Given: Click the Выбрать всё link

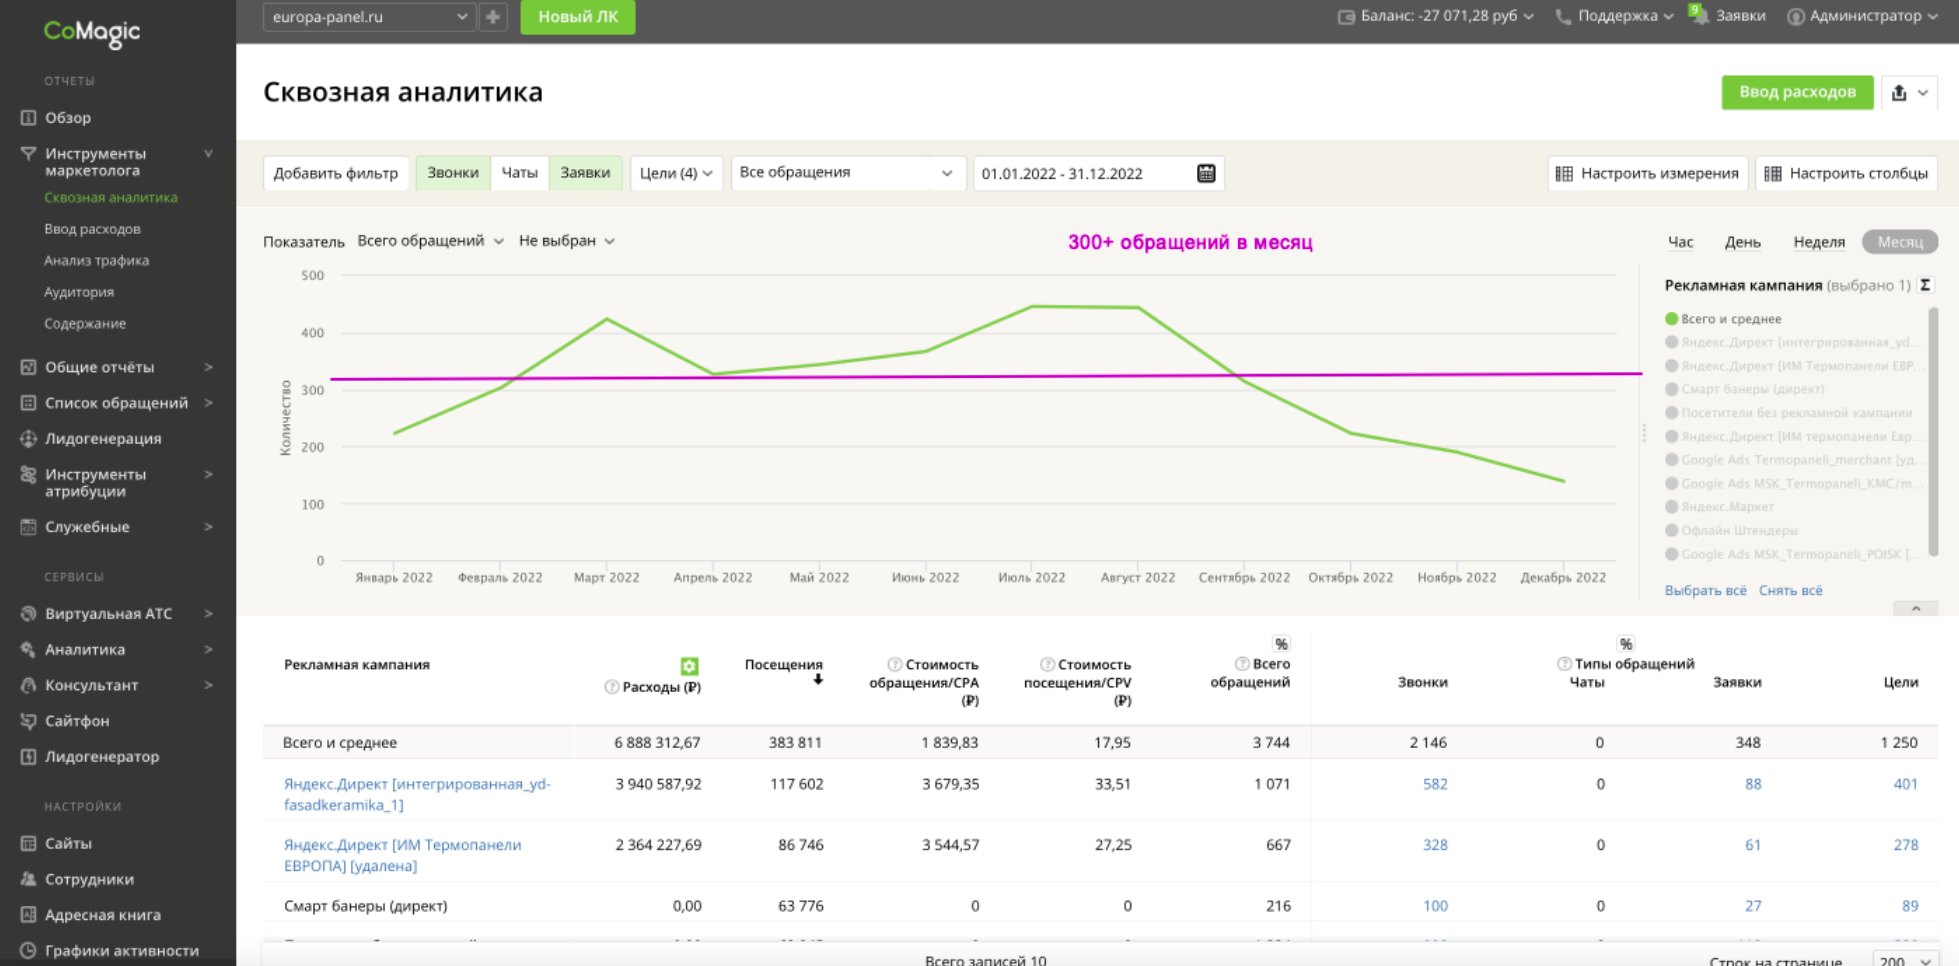Looking at the screenshot, I should tap(1705, 591).
